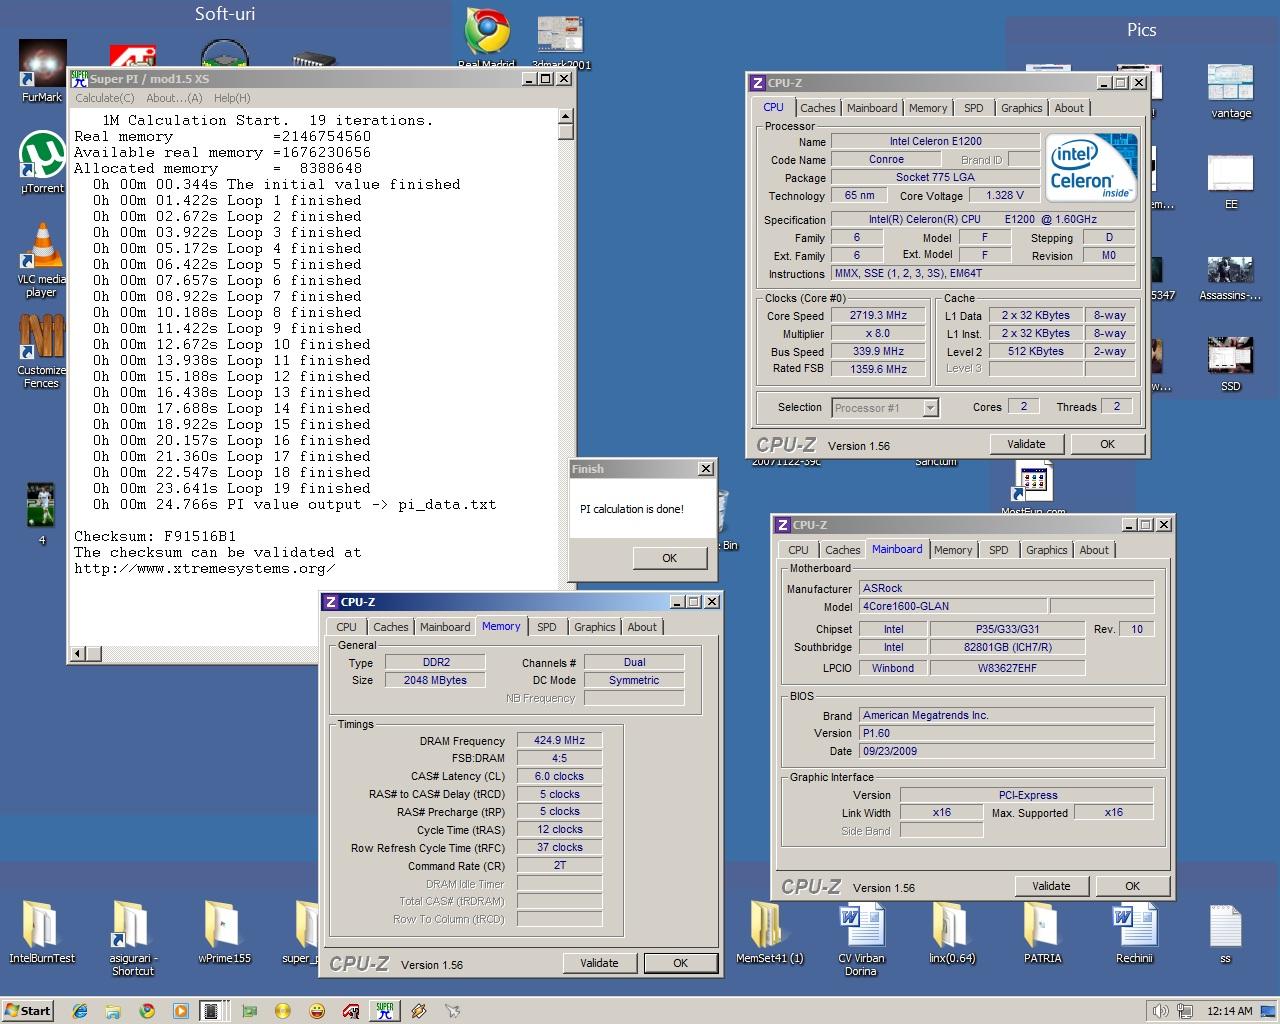Select the IntelBurnTest folder icon
Image resolution: width=1280 pixels, height=1024 pixels.
[42, 931]
